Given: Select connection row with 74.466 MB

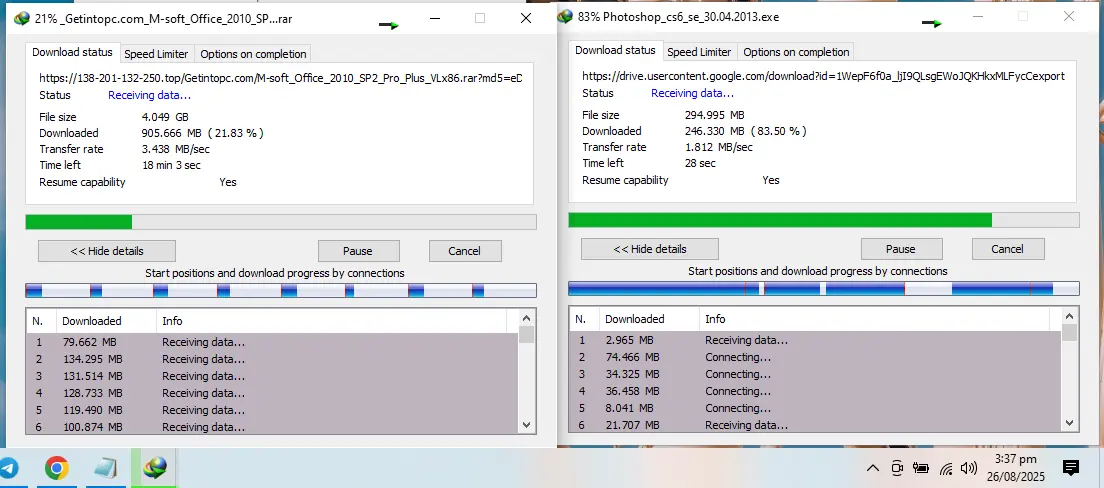Looking at the screenshot, I should [x=816, y=357].
